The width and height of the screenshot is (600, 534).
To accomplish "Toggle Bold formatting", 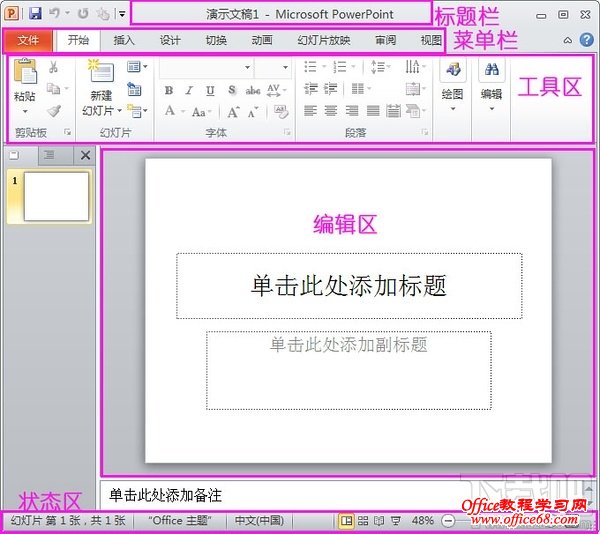I will (x=169, y=90).
